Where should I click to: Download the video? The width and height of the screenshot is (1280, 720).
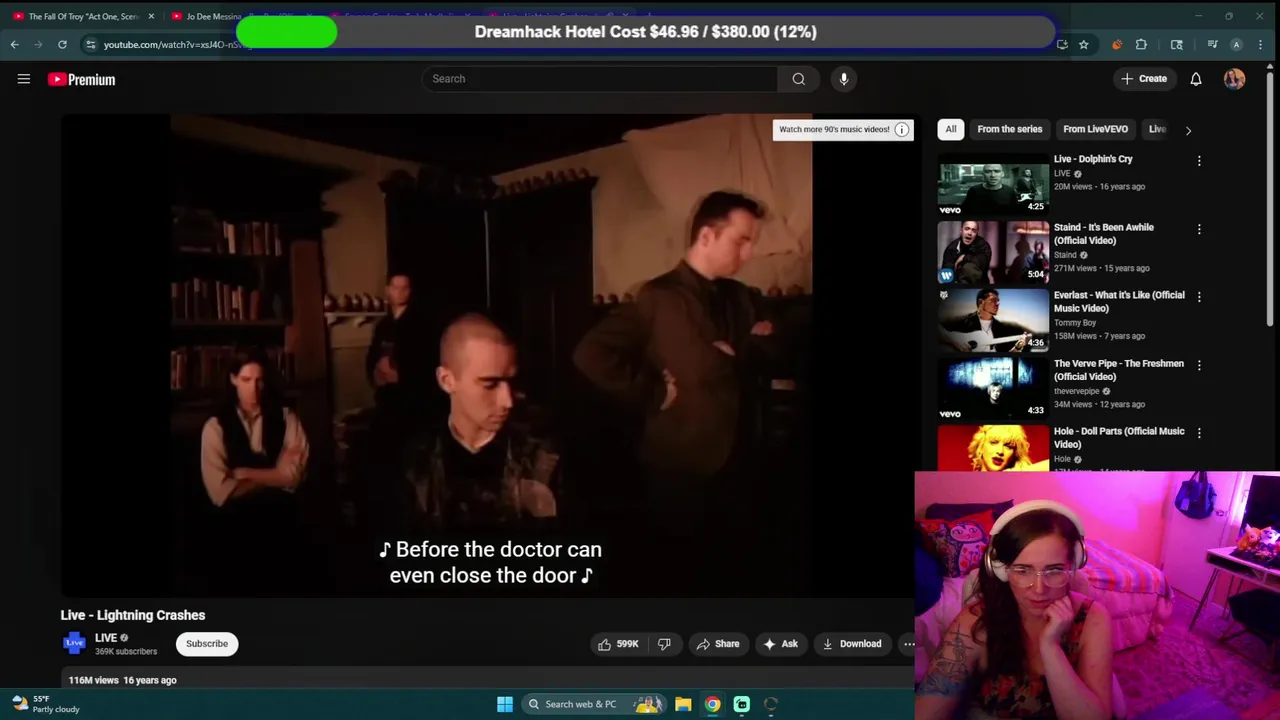pos(852,644)
